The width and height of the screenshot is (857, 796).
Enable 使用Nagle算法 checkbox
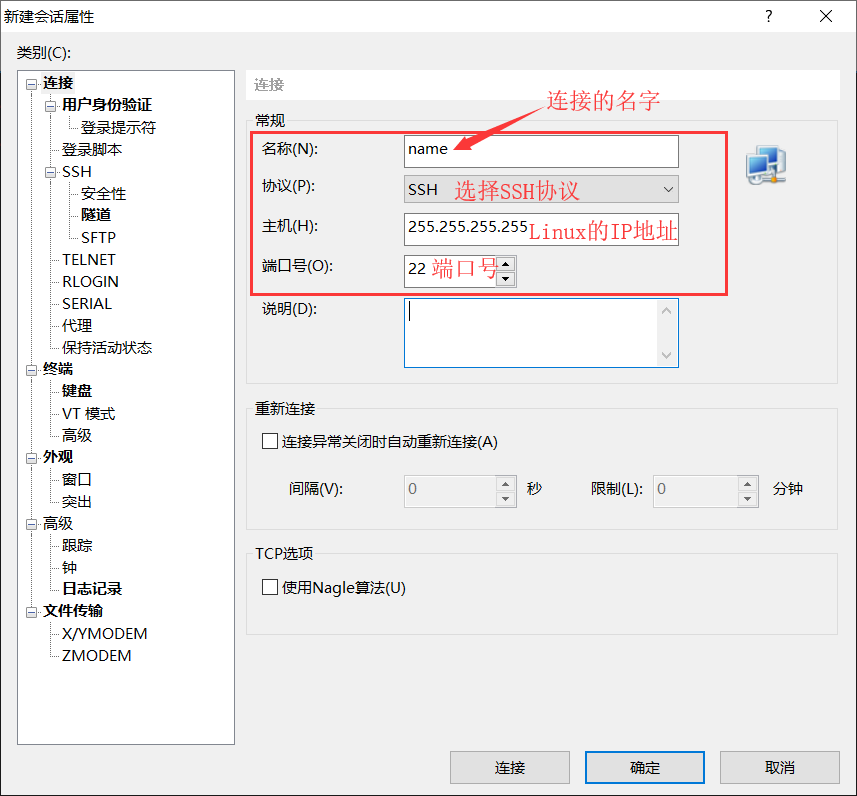270,587
